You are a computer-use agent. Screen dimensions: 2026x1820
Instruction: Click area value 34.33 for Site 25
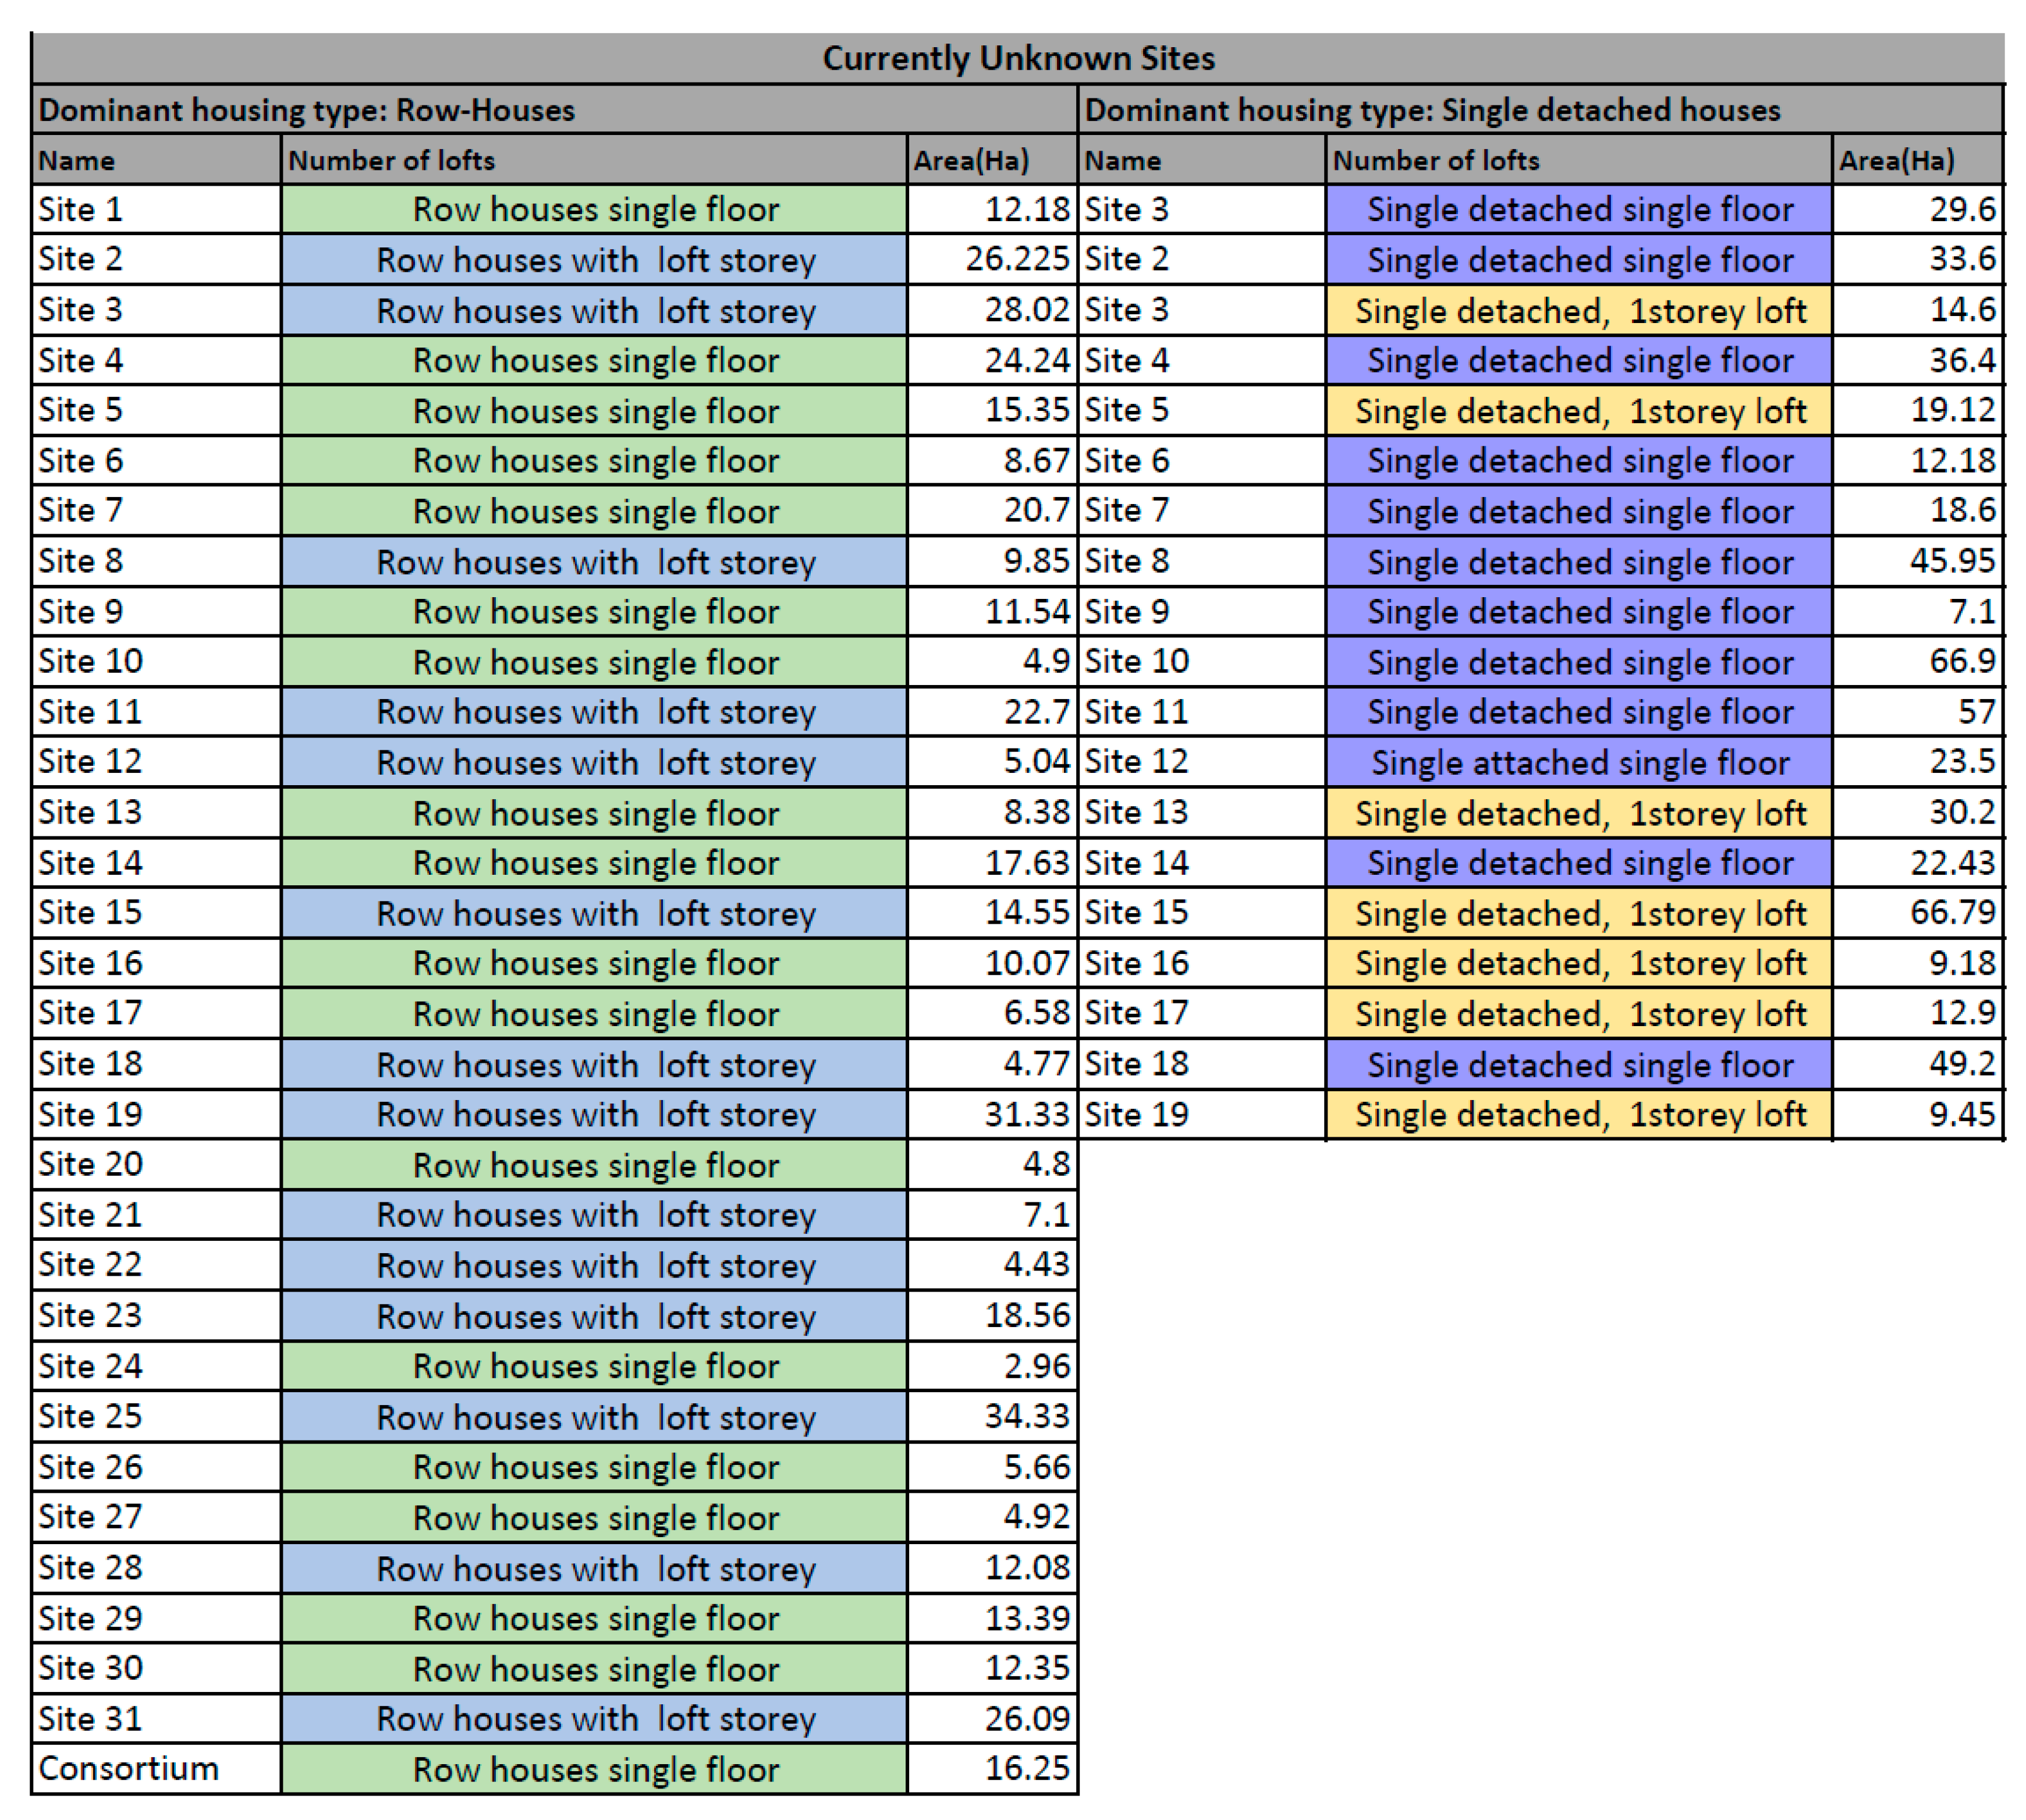pyautogui.click(x=1026, y=1416)
